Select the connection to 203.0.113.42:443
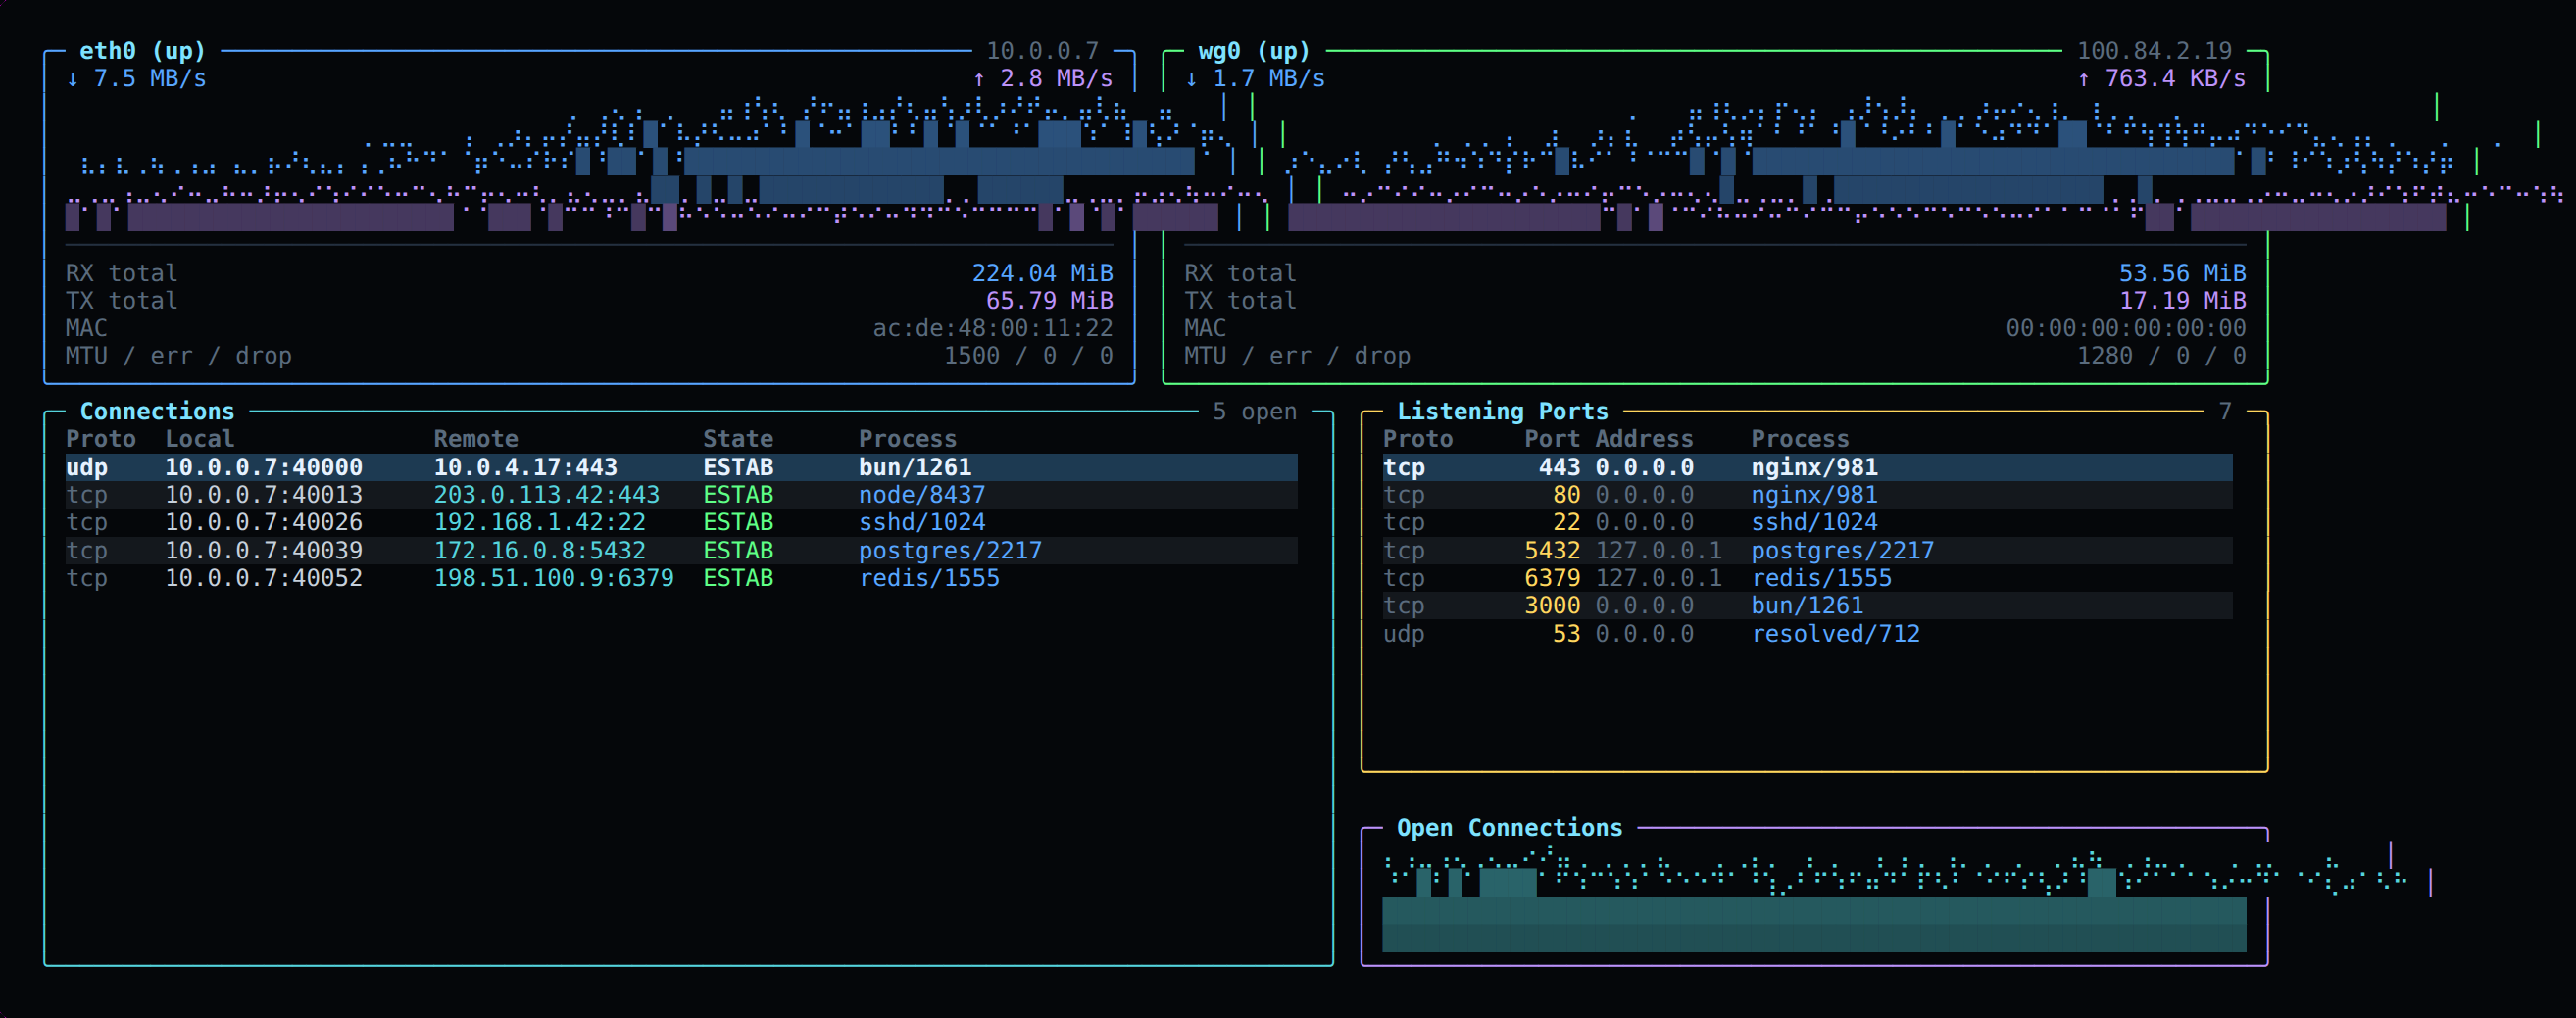Image resolution: width=2576 pixels, height=1018 pixels. tap(681, 494)
